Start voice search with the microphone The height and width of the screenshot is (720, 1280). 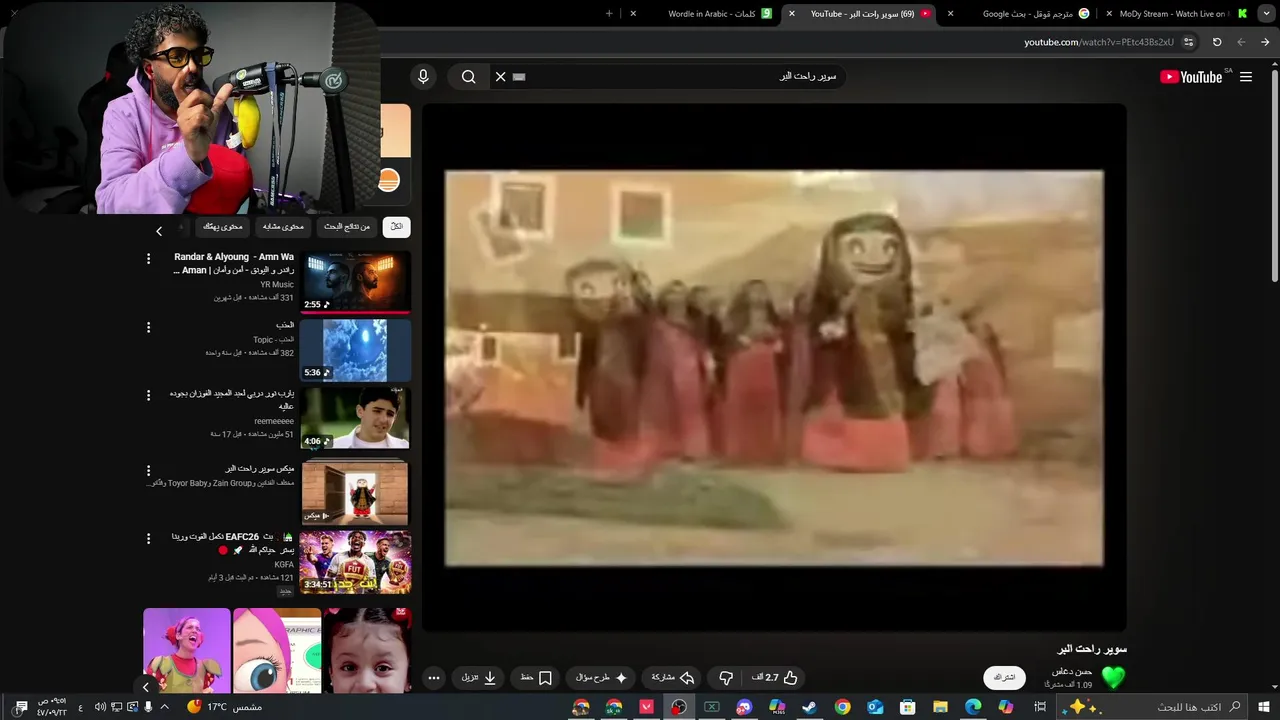[423, 77]
